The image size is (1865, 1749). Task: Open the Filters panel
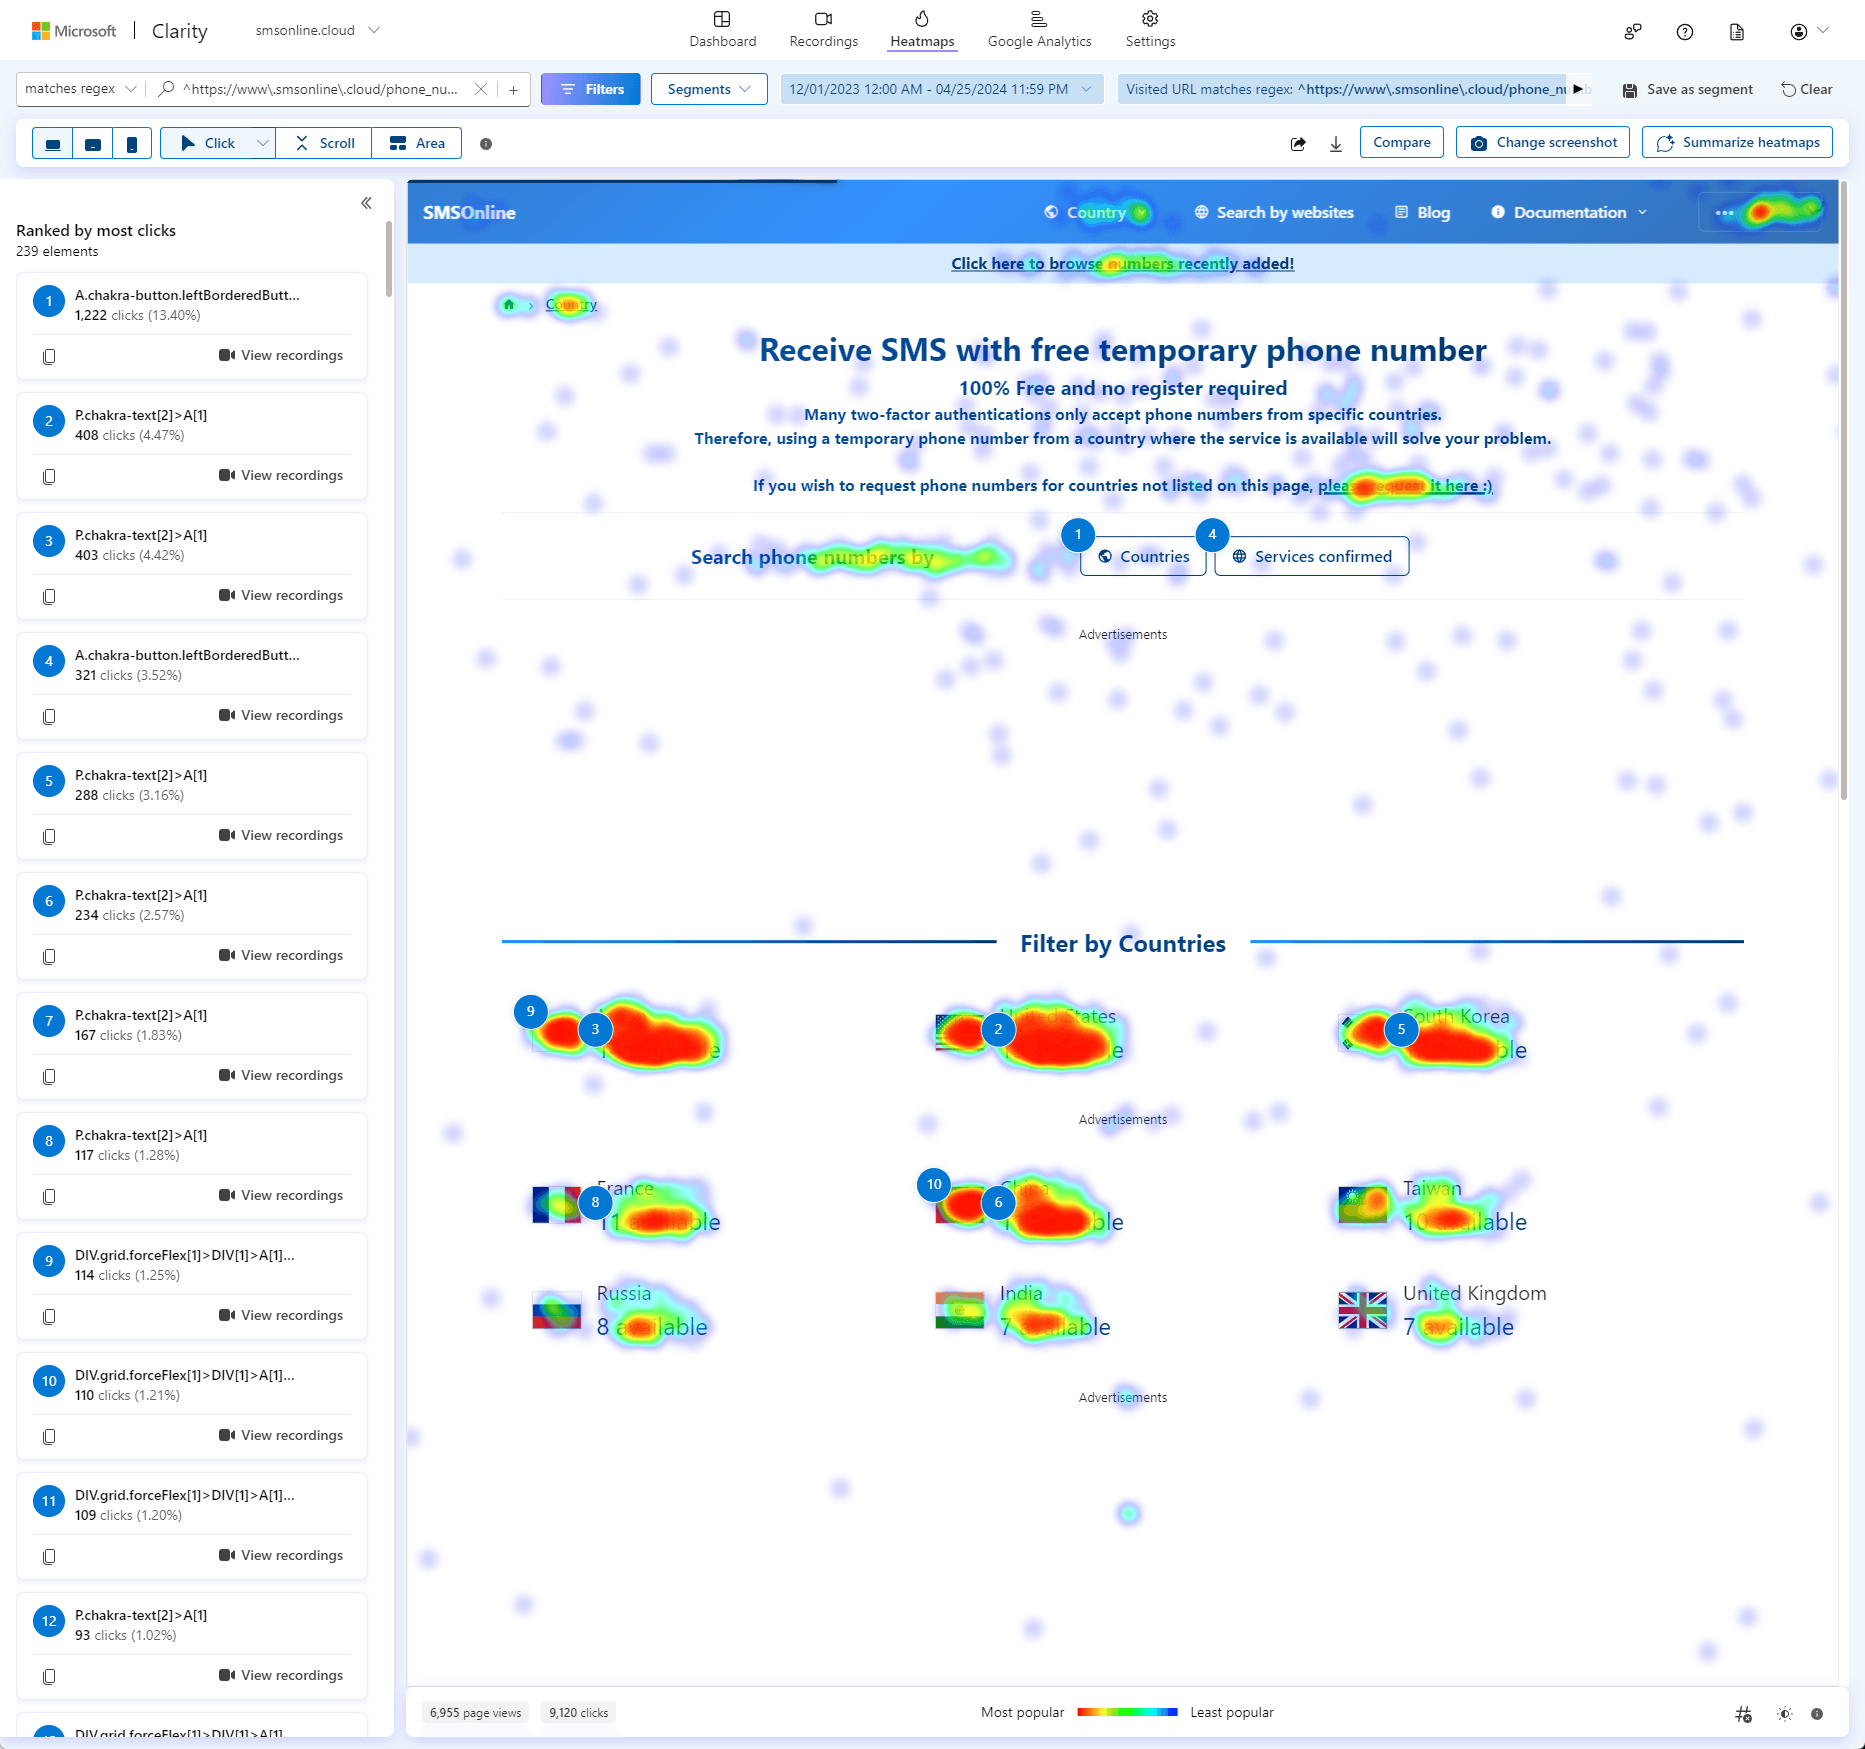pyautogui.click(x=591, y=89)
